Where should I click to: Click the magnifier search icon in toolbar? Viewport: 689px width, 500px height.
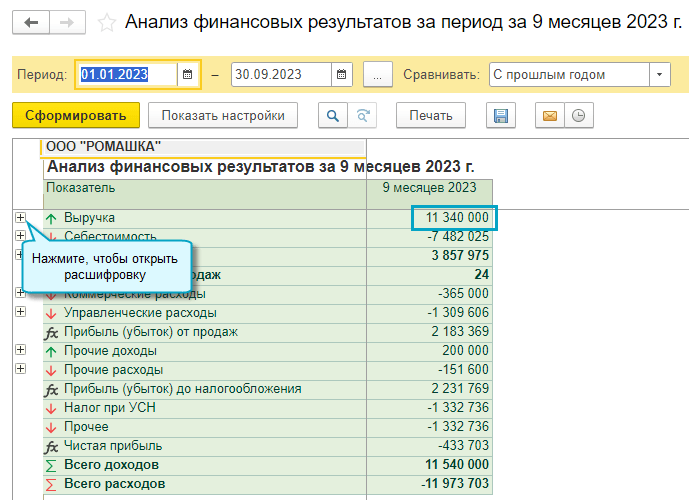(331, 116)
